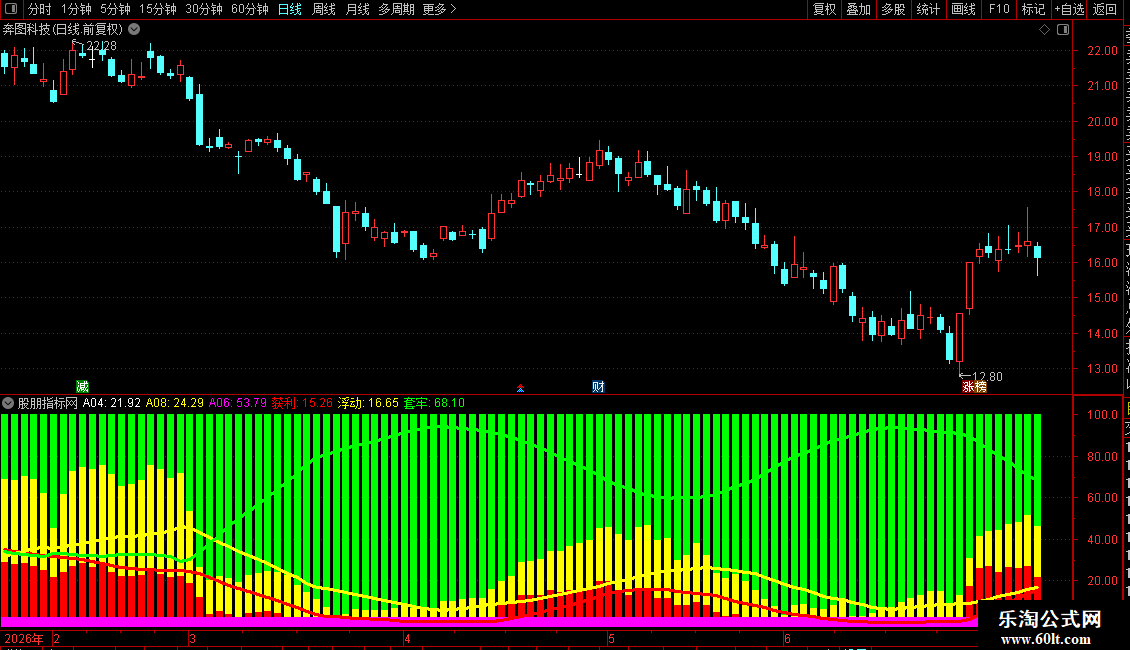Open the F10 company info
Image resolution: width=1130 pixels, height=650 pixels.
(999, 9)
